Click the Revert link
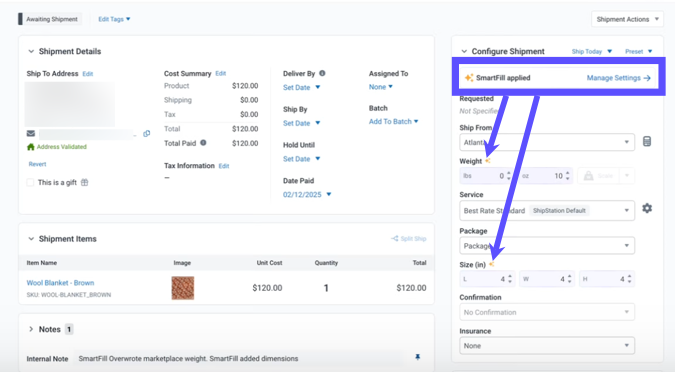 coord(37,164)
